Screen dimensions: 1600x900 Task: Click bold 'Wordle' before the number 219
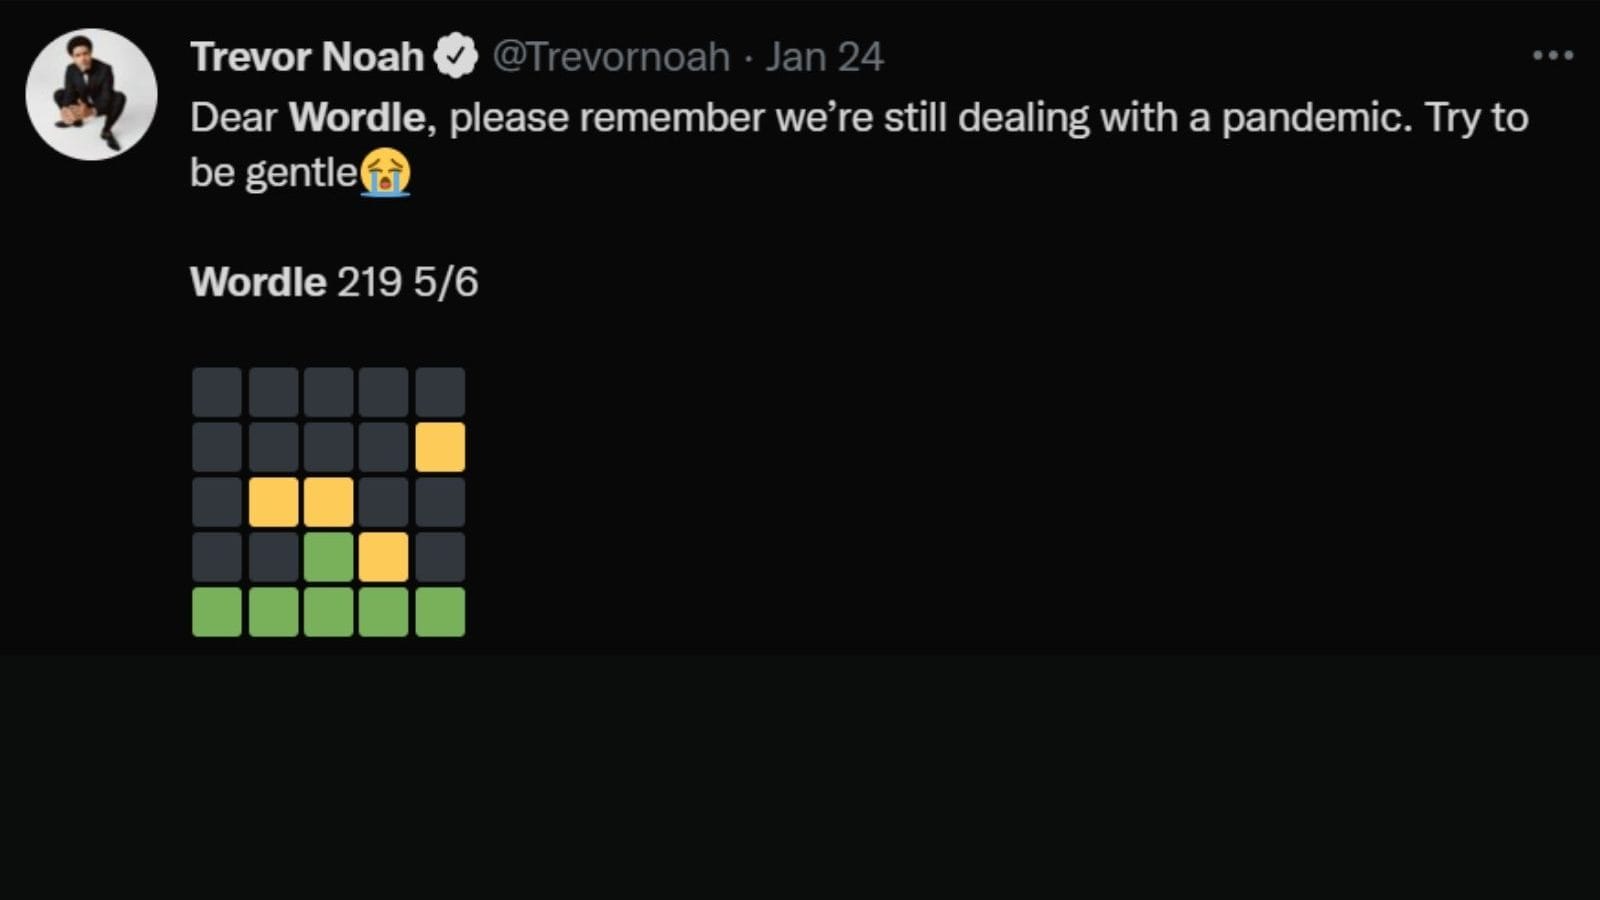click(x=258, y=282)
